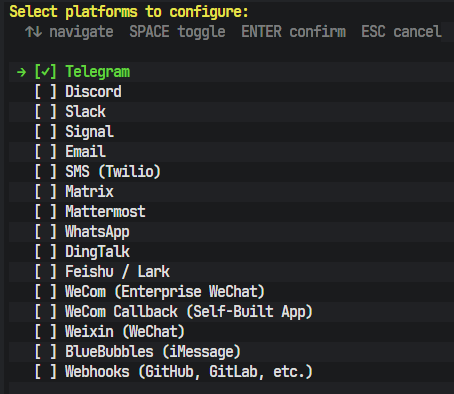Check the Discord checkbox
Image resolution: width=454 pixels, height=394 pixels.
[46, 92]
